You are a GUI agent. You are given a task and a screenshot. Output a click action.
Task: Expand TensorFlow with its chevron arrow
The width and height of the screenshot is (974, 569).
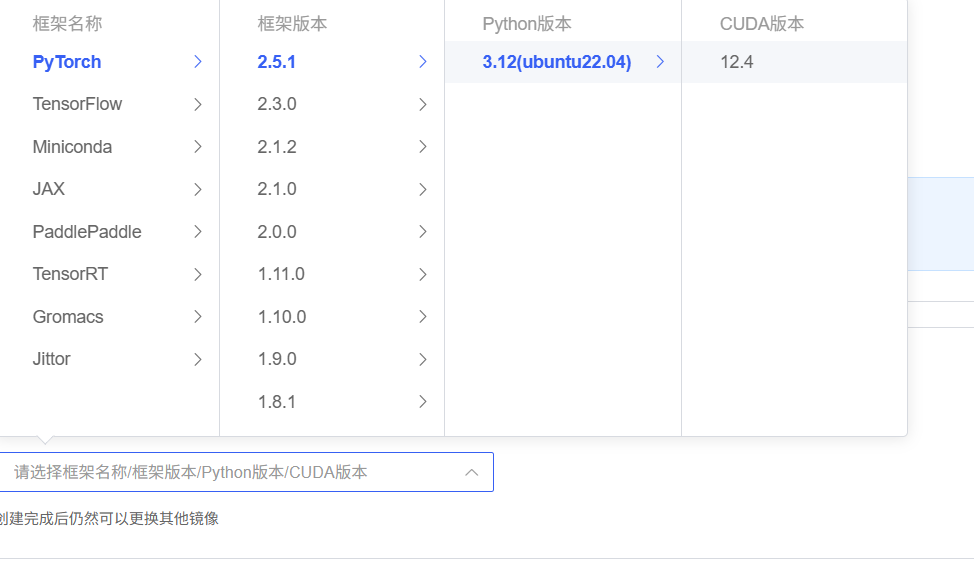198,104
